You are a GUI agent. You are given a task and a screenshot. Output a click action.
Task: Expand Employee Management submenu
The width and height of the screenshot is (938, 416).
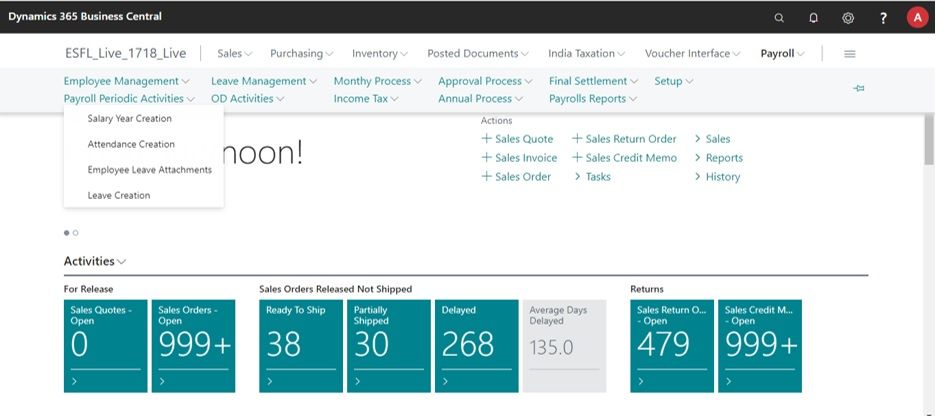pos(127,81)
